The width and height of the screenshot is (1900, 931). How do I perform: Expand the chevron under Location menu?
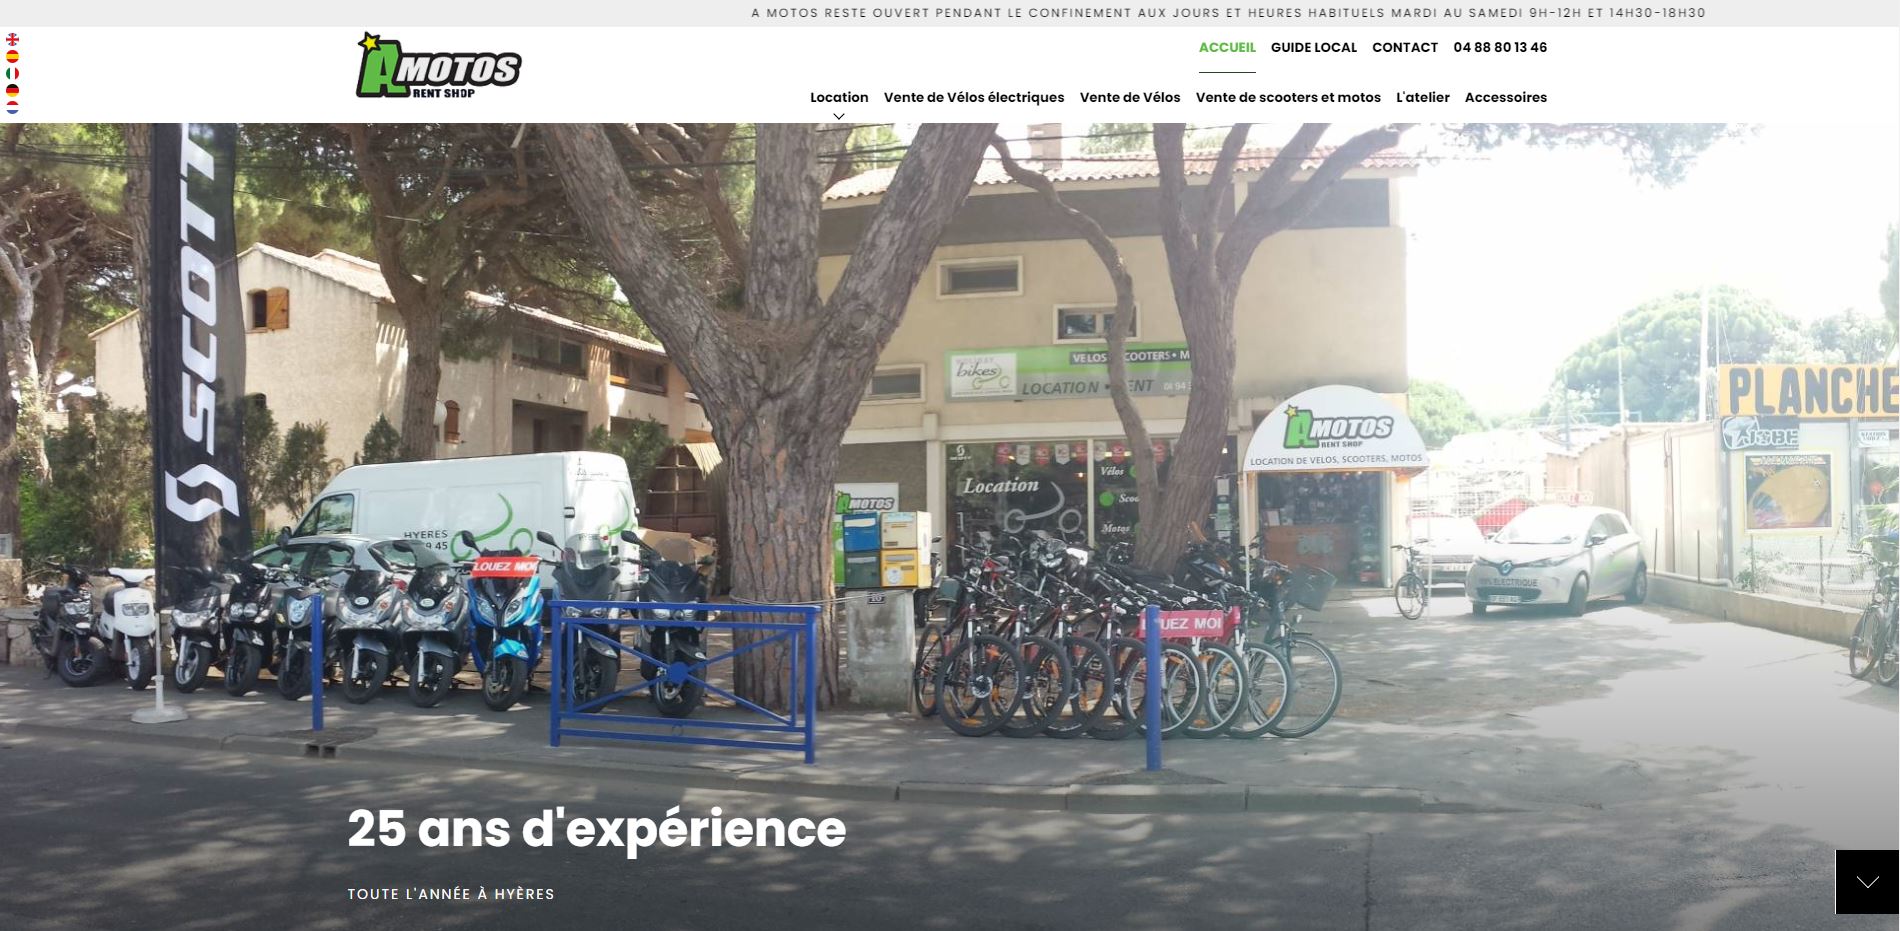click(x=839, y=117)
